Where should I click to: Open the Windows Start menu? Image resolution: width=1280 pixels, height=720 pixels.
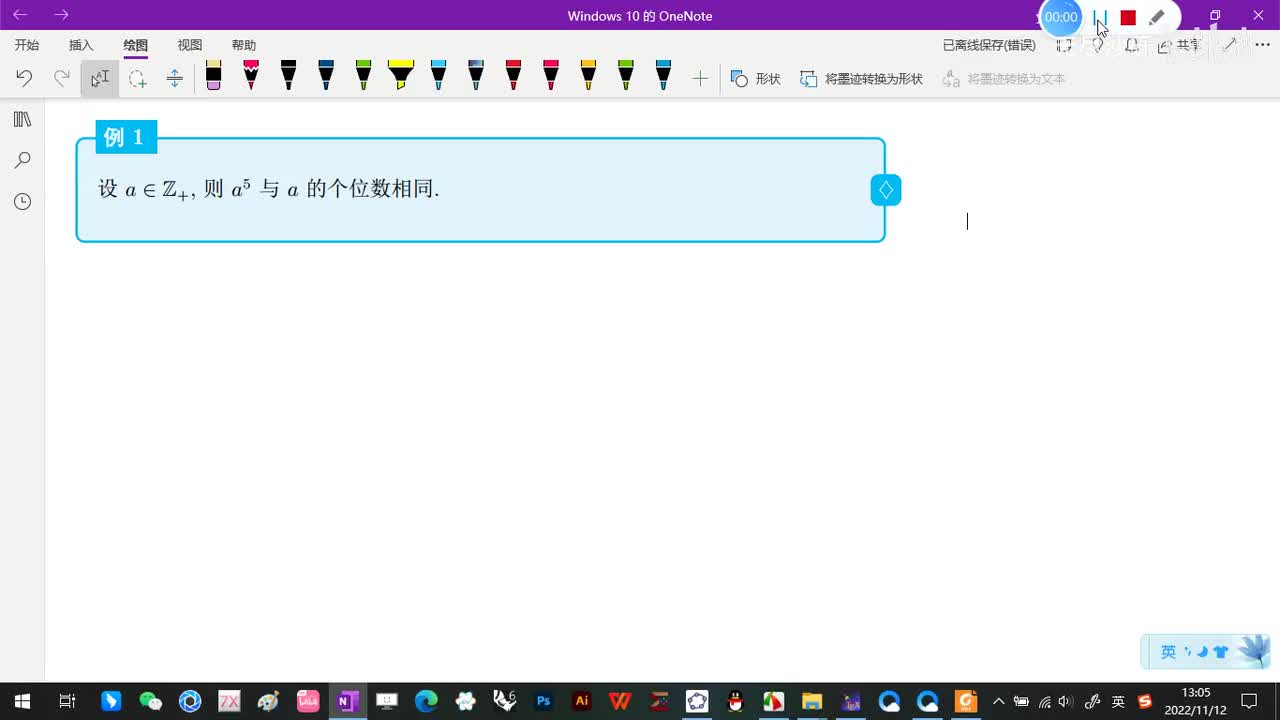pos(21,701)
